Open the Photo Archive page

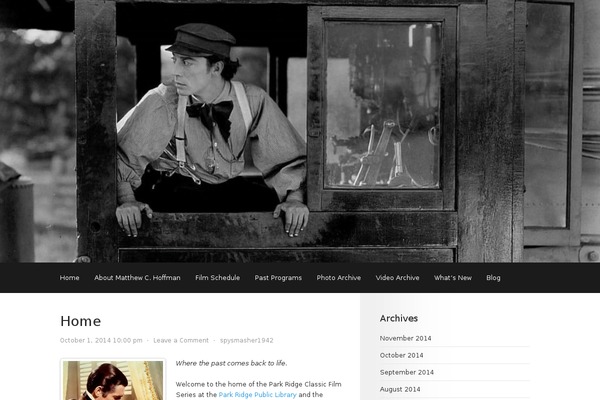(x=339, y=278)
